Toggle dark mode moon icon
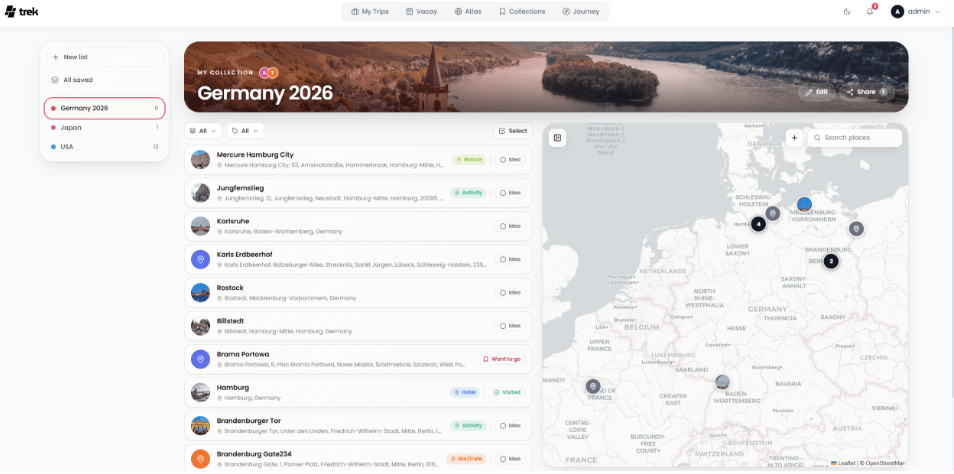The width and height of the screenshot is (954, 474). click(848, 12)
